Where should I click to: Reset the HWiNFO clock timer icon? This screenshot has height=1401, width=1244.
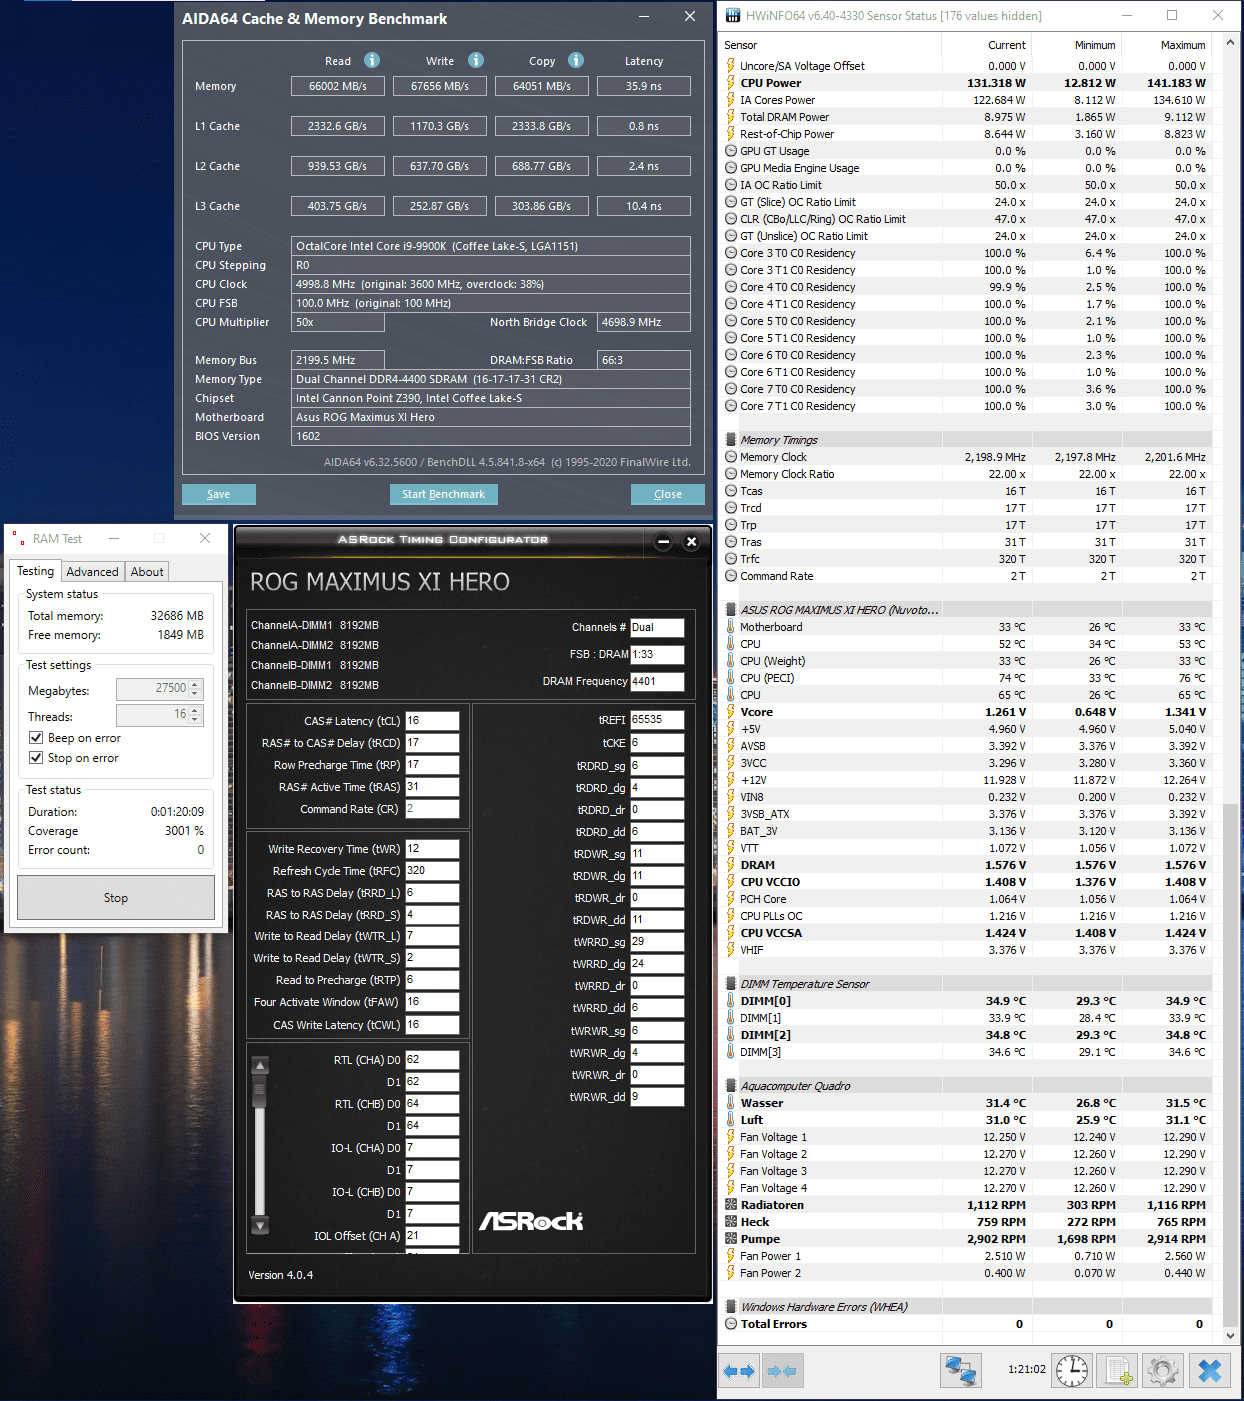(1072, 1370)
